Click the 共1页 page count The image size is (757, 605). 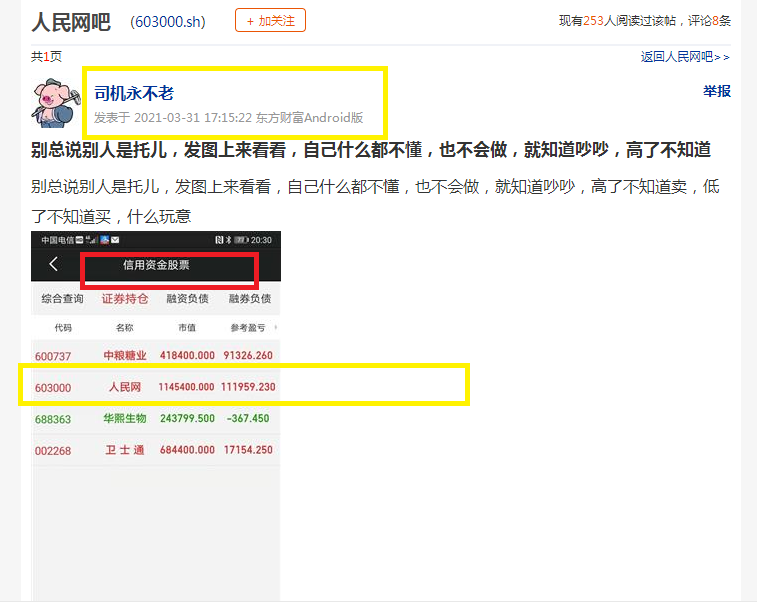pos(46,57)
